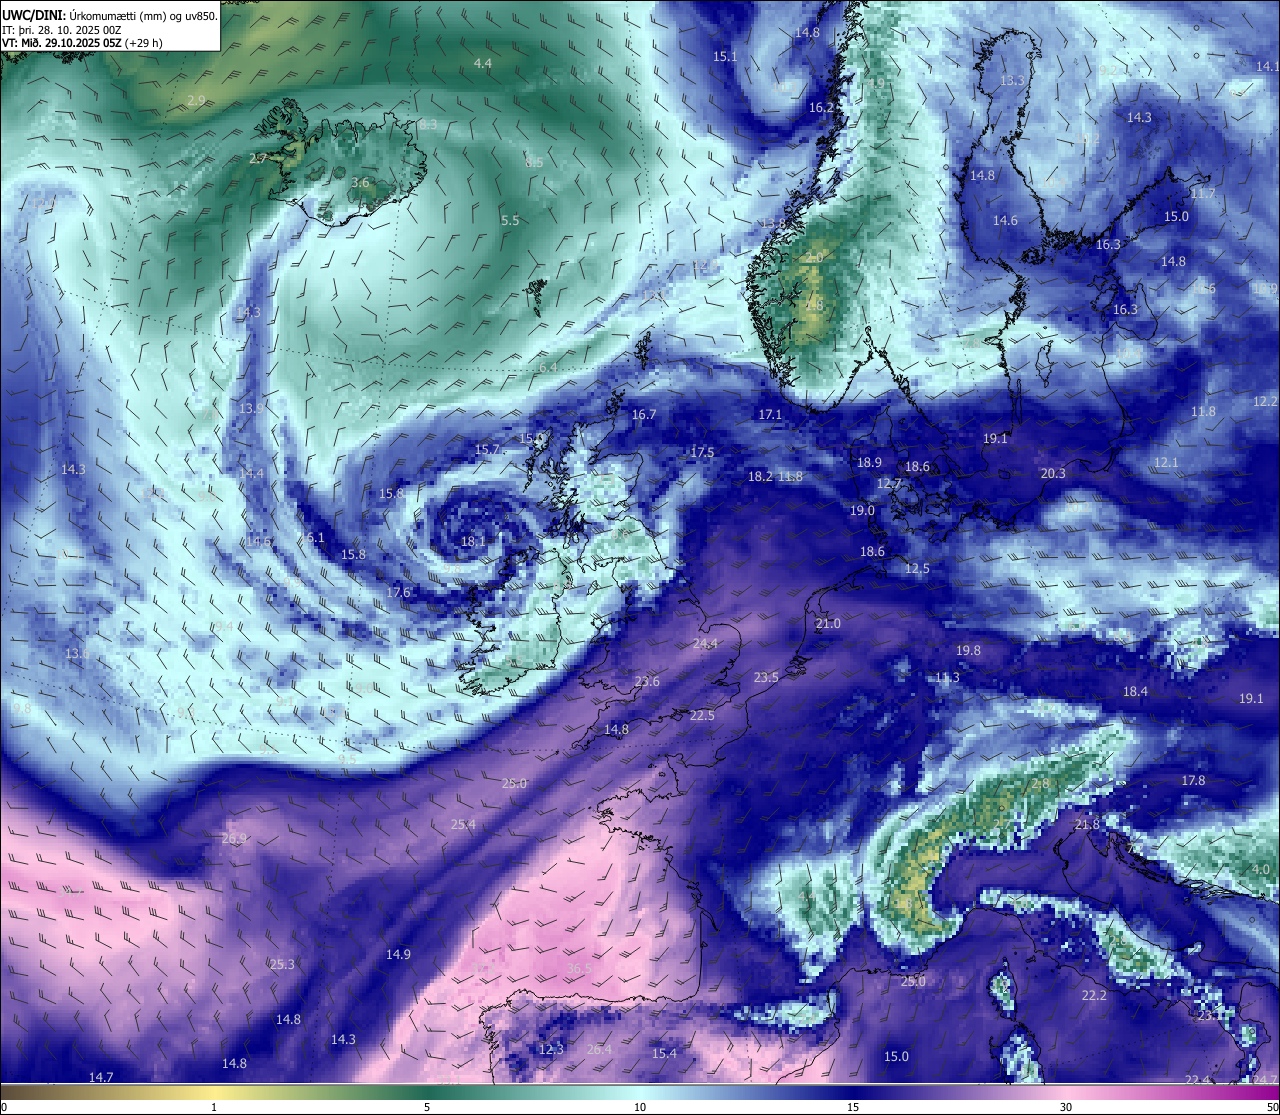The width and height of the screenshot is (1280, 1115).
Task: Click the value '17.6' west of Ireland
Action: click(x=398, y=592)
